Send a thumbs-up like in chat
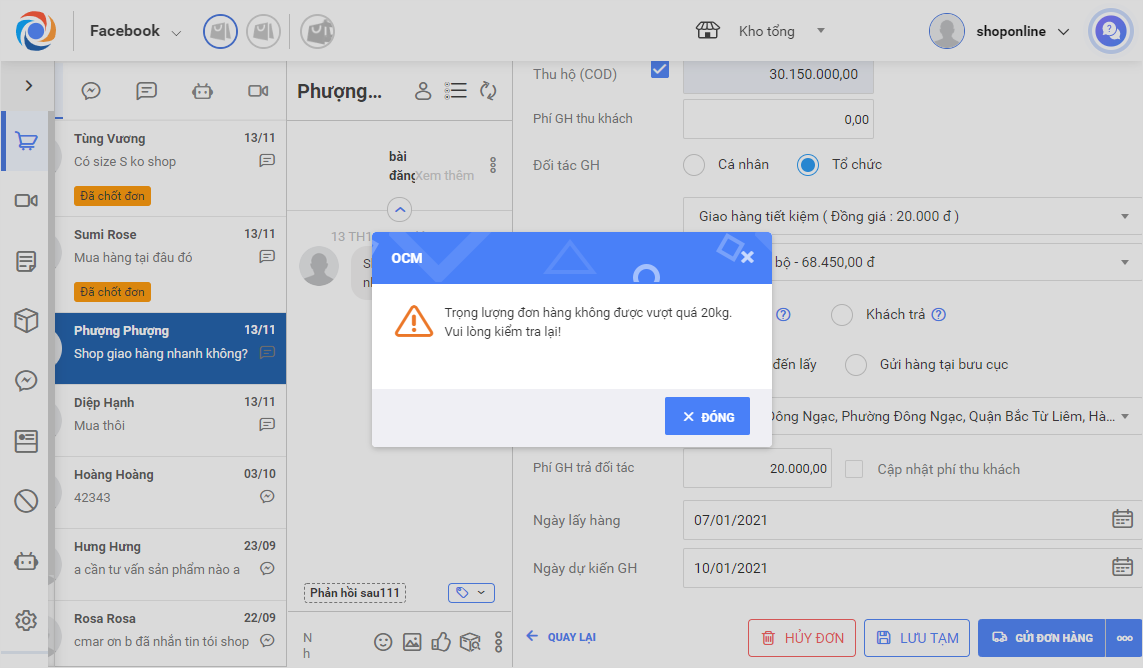Viewport: 1143px width, 668px height. tap(440, 642)
